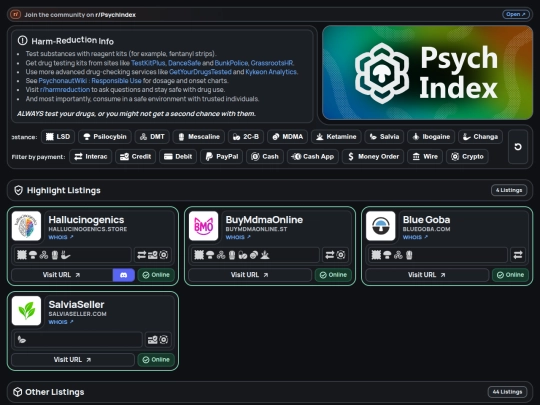Image resolution: width=540 pixels, height=405 pixels.
Task: Filter by Debit payment method
Action: [x=178, y=157]
